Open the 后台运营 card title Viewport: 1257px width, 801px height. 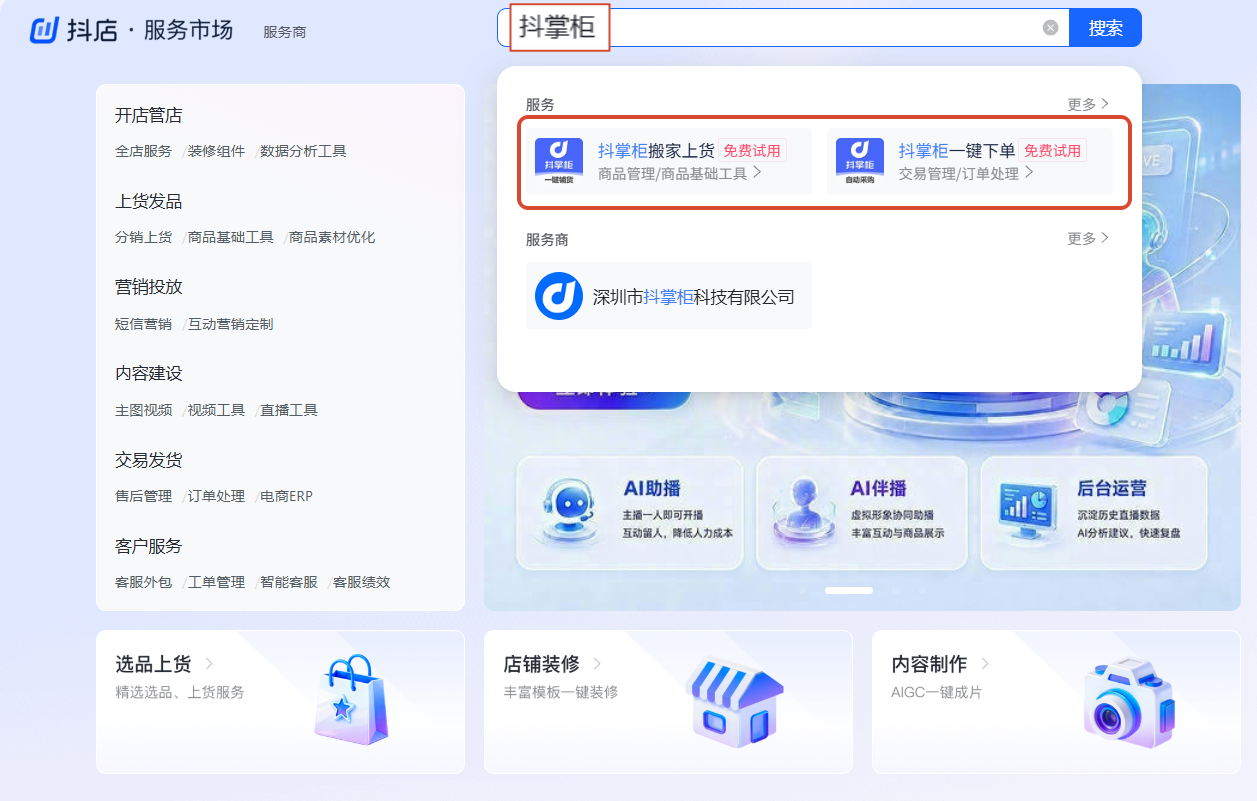(x=1111, y=489)
